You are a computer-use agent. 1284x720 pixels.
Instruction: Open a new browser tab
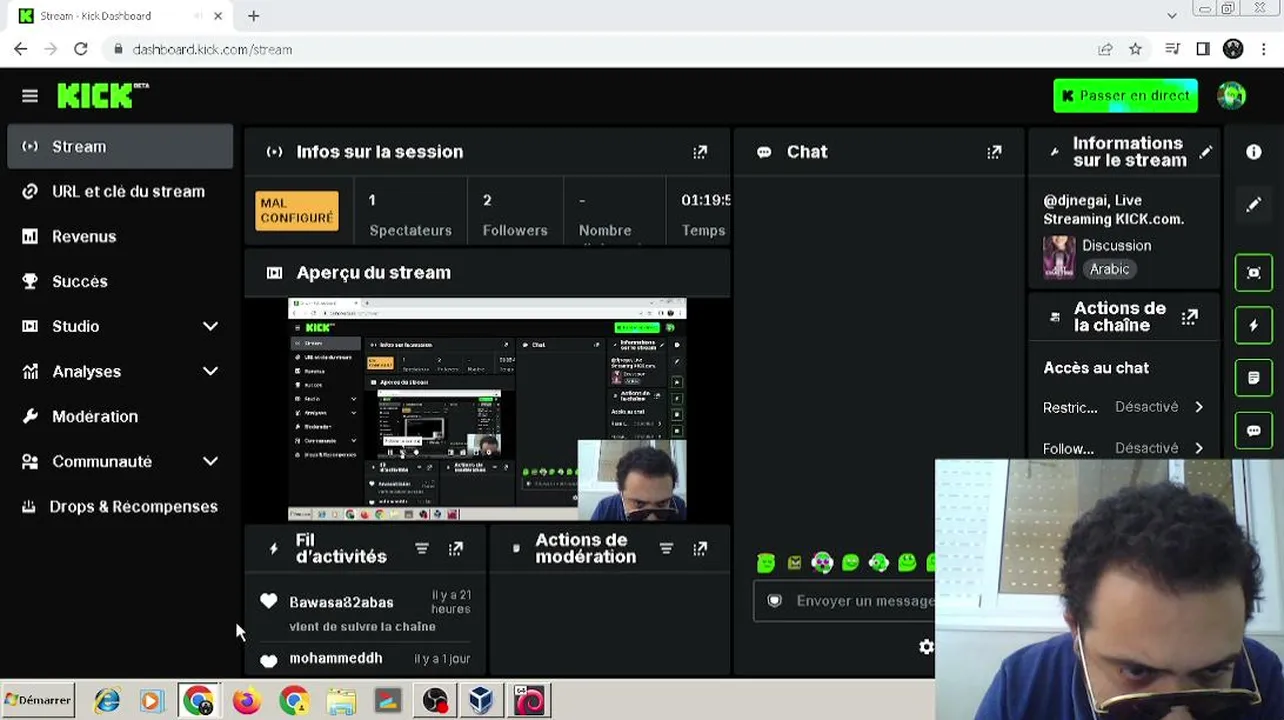coord(253,16)
